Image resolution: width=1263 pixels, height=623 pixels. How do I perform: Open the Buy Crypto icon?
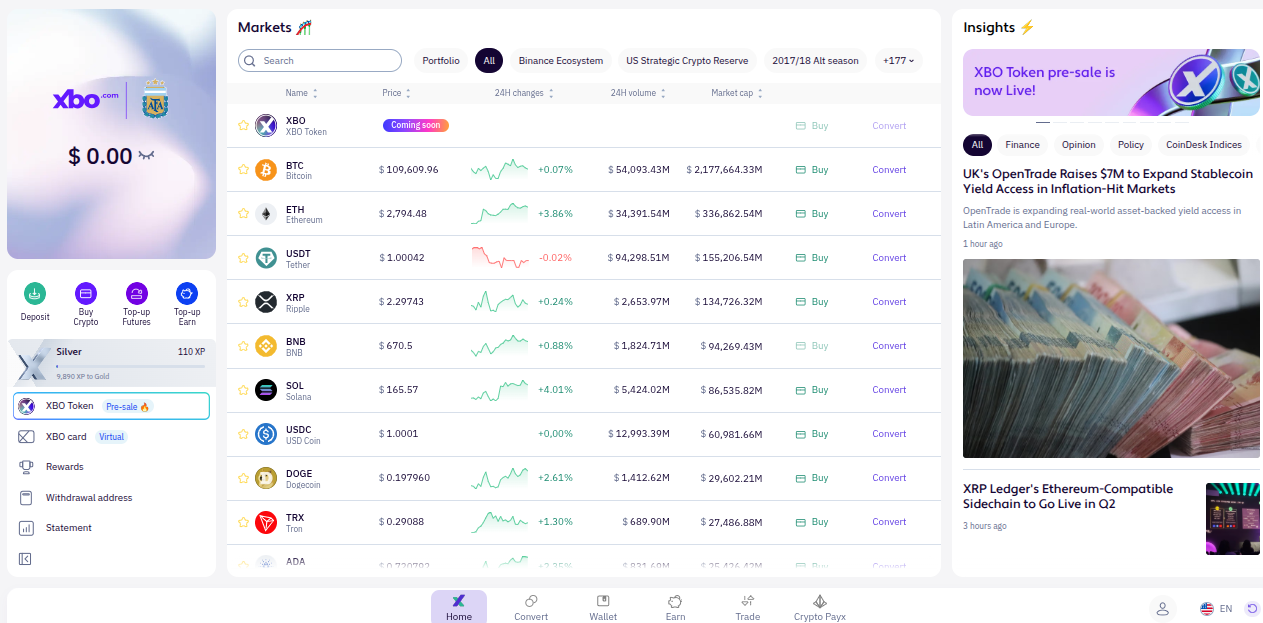(86, 293)
